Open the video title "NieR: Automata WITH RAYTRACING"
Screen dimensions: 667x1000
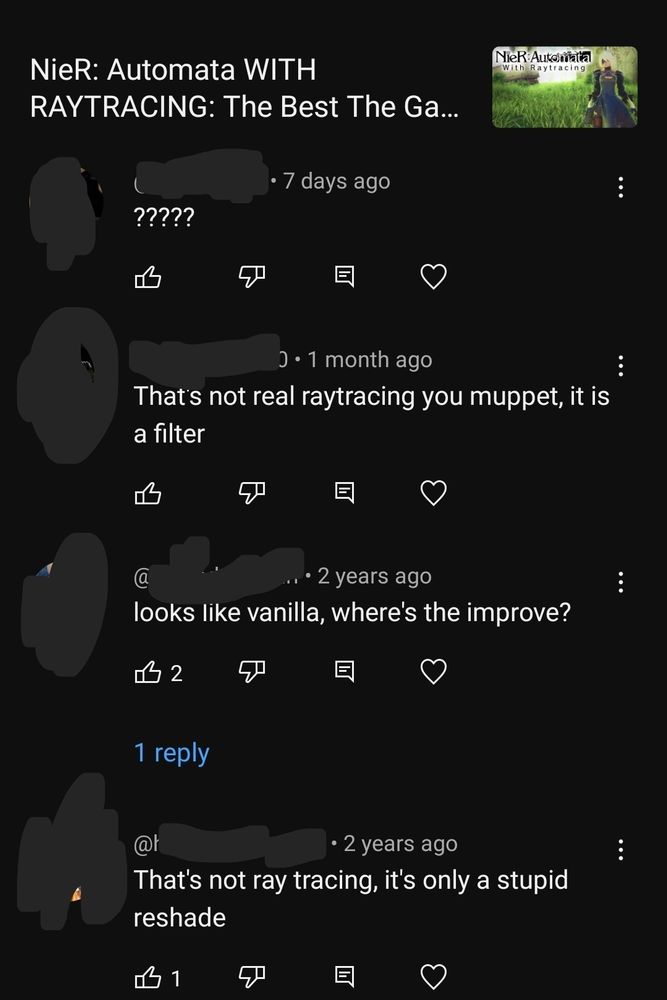244,88
